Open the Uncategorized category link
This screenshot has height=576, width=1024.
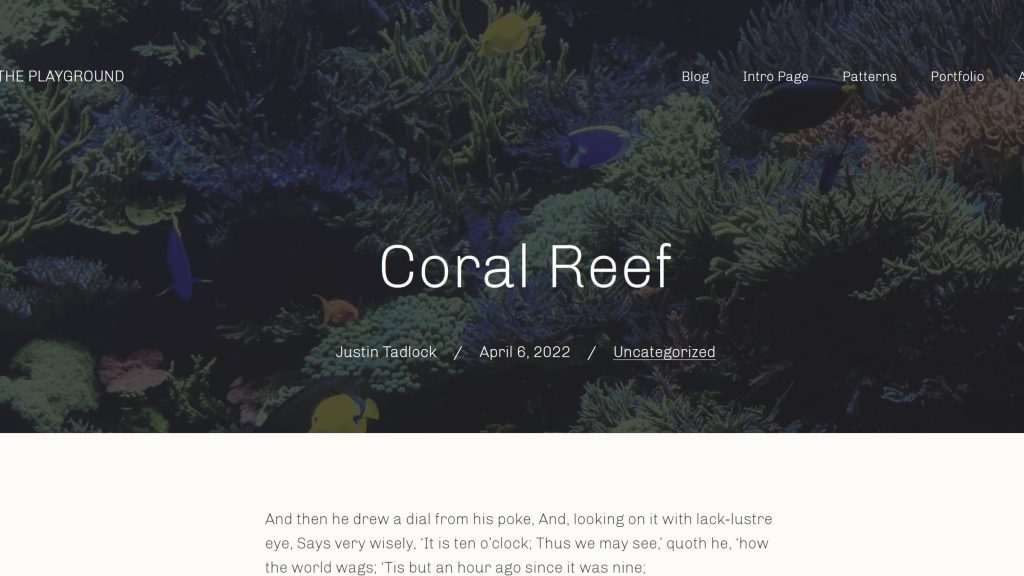[x=664, y=352]
